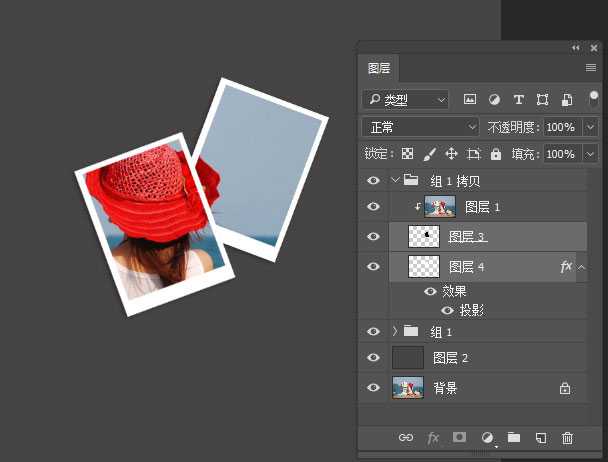The height and width of the screenshot is (462, 608).
Task: Open the 正常 blend mode dropdown
Action: [420, 127]
